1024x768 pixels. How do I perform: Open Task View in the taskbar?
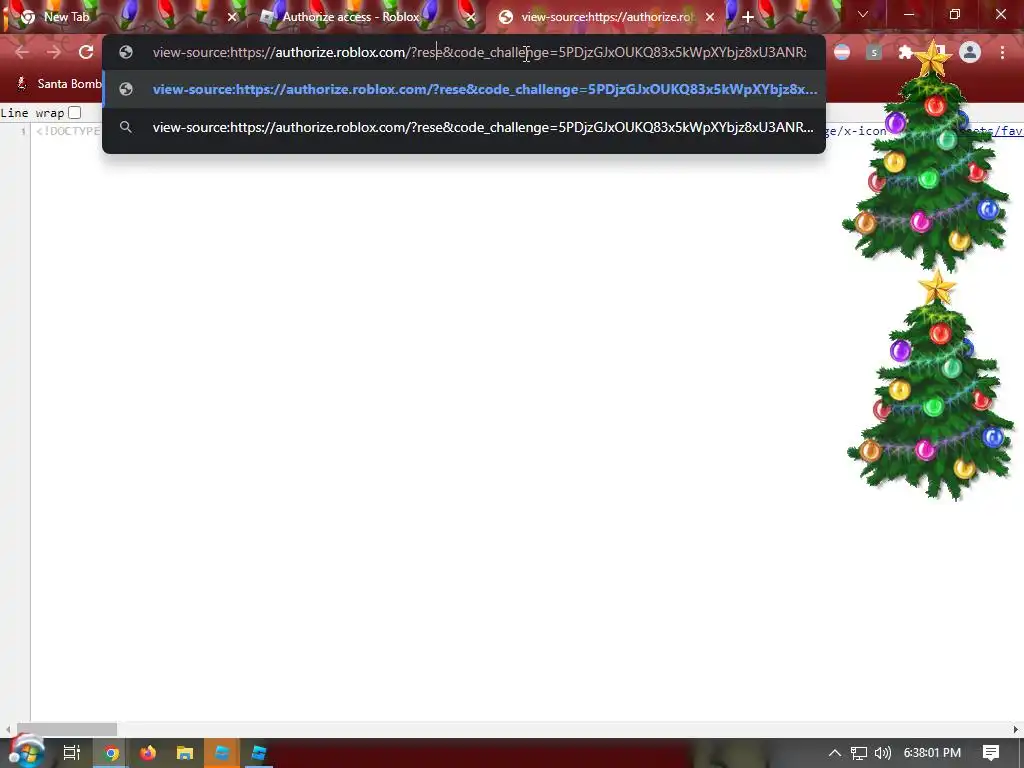pyautogui.click(x=72, y=753)
